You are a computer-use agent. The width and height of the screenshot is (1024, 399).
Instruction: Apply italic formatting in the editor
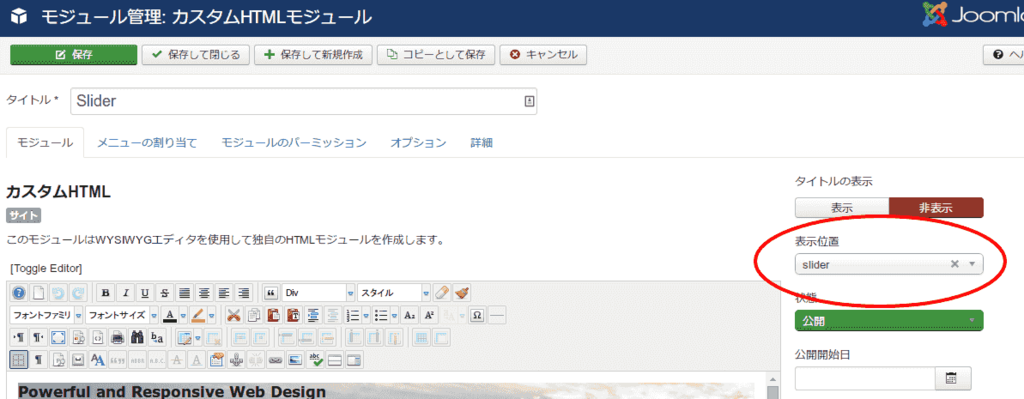point(125,293)
